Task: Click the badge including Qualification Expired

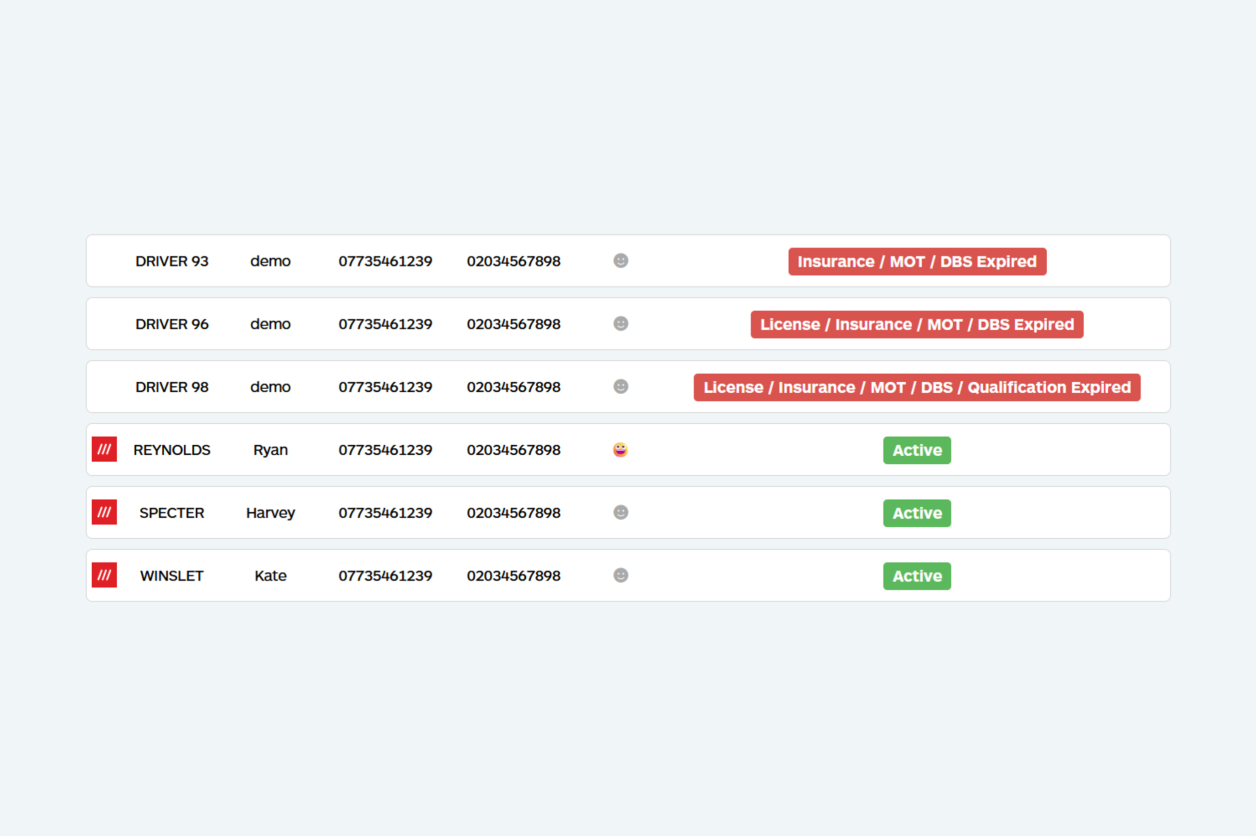Action: [917, 388]
